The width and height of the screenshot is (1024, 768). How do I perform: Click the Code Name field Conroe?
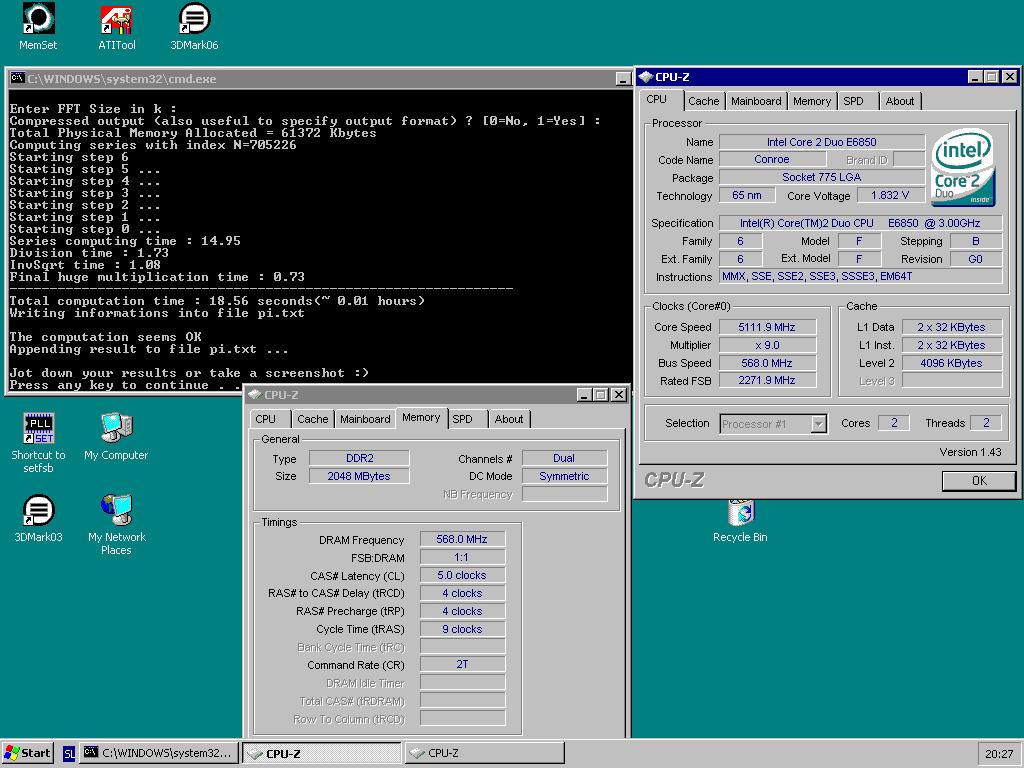click(771, 159)
